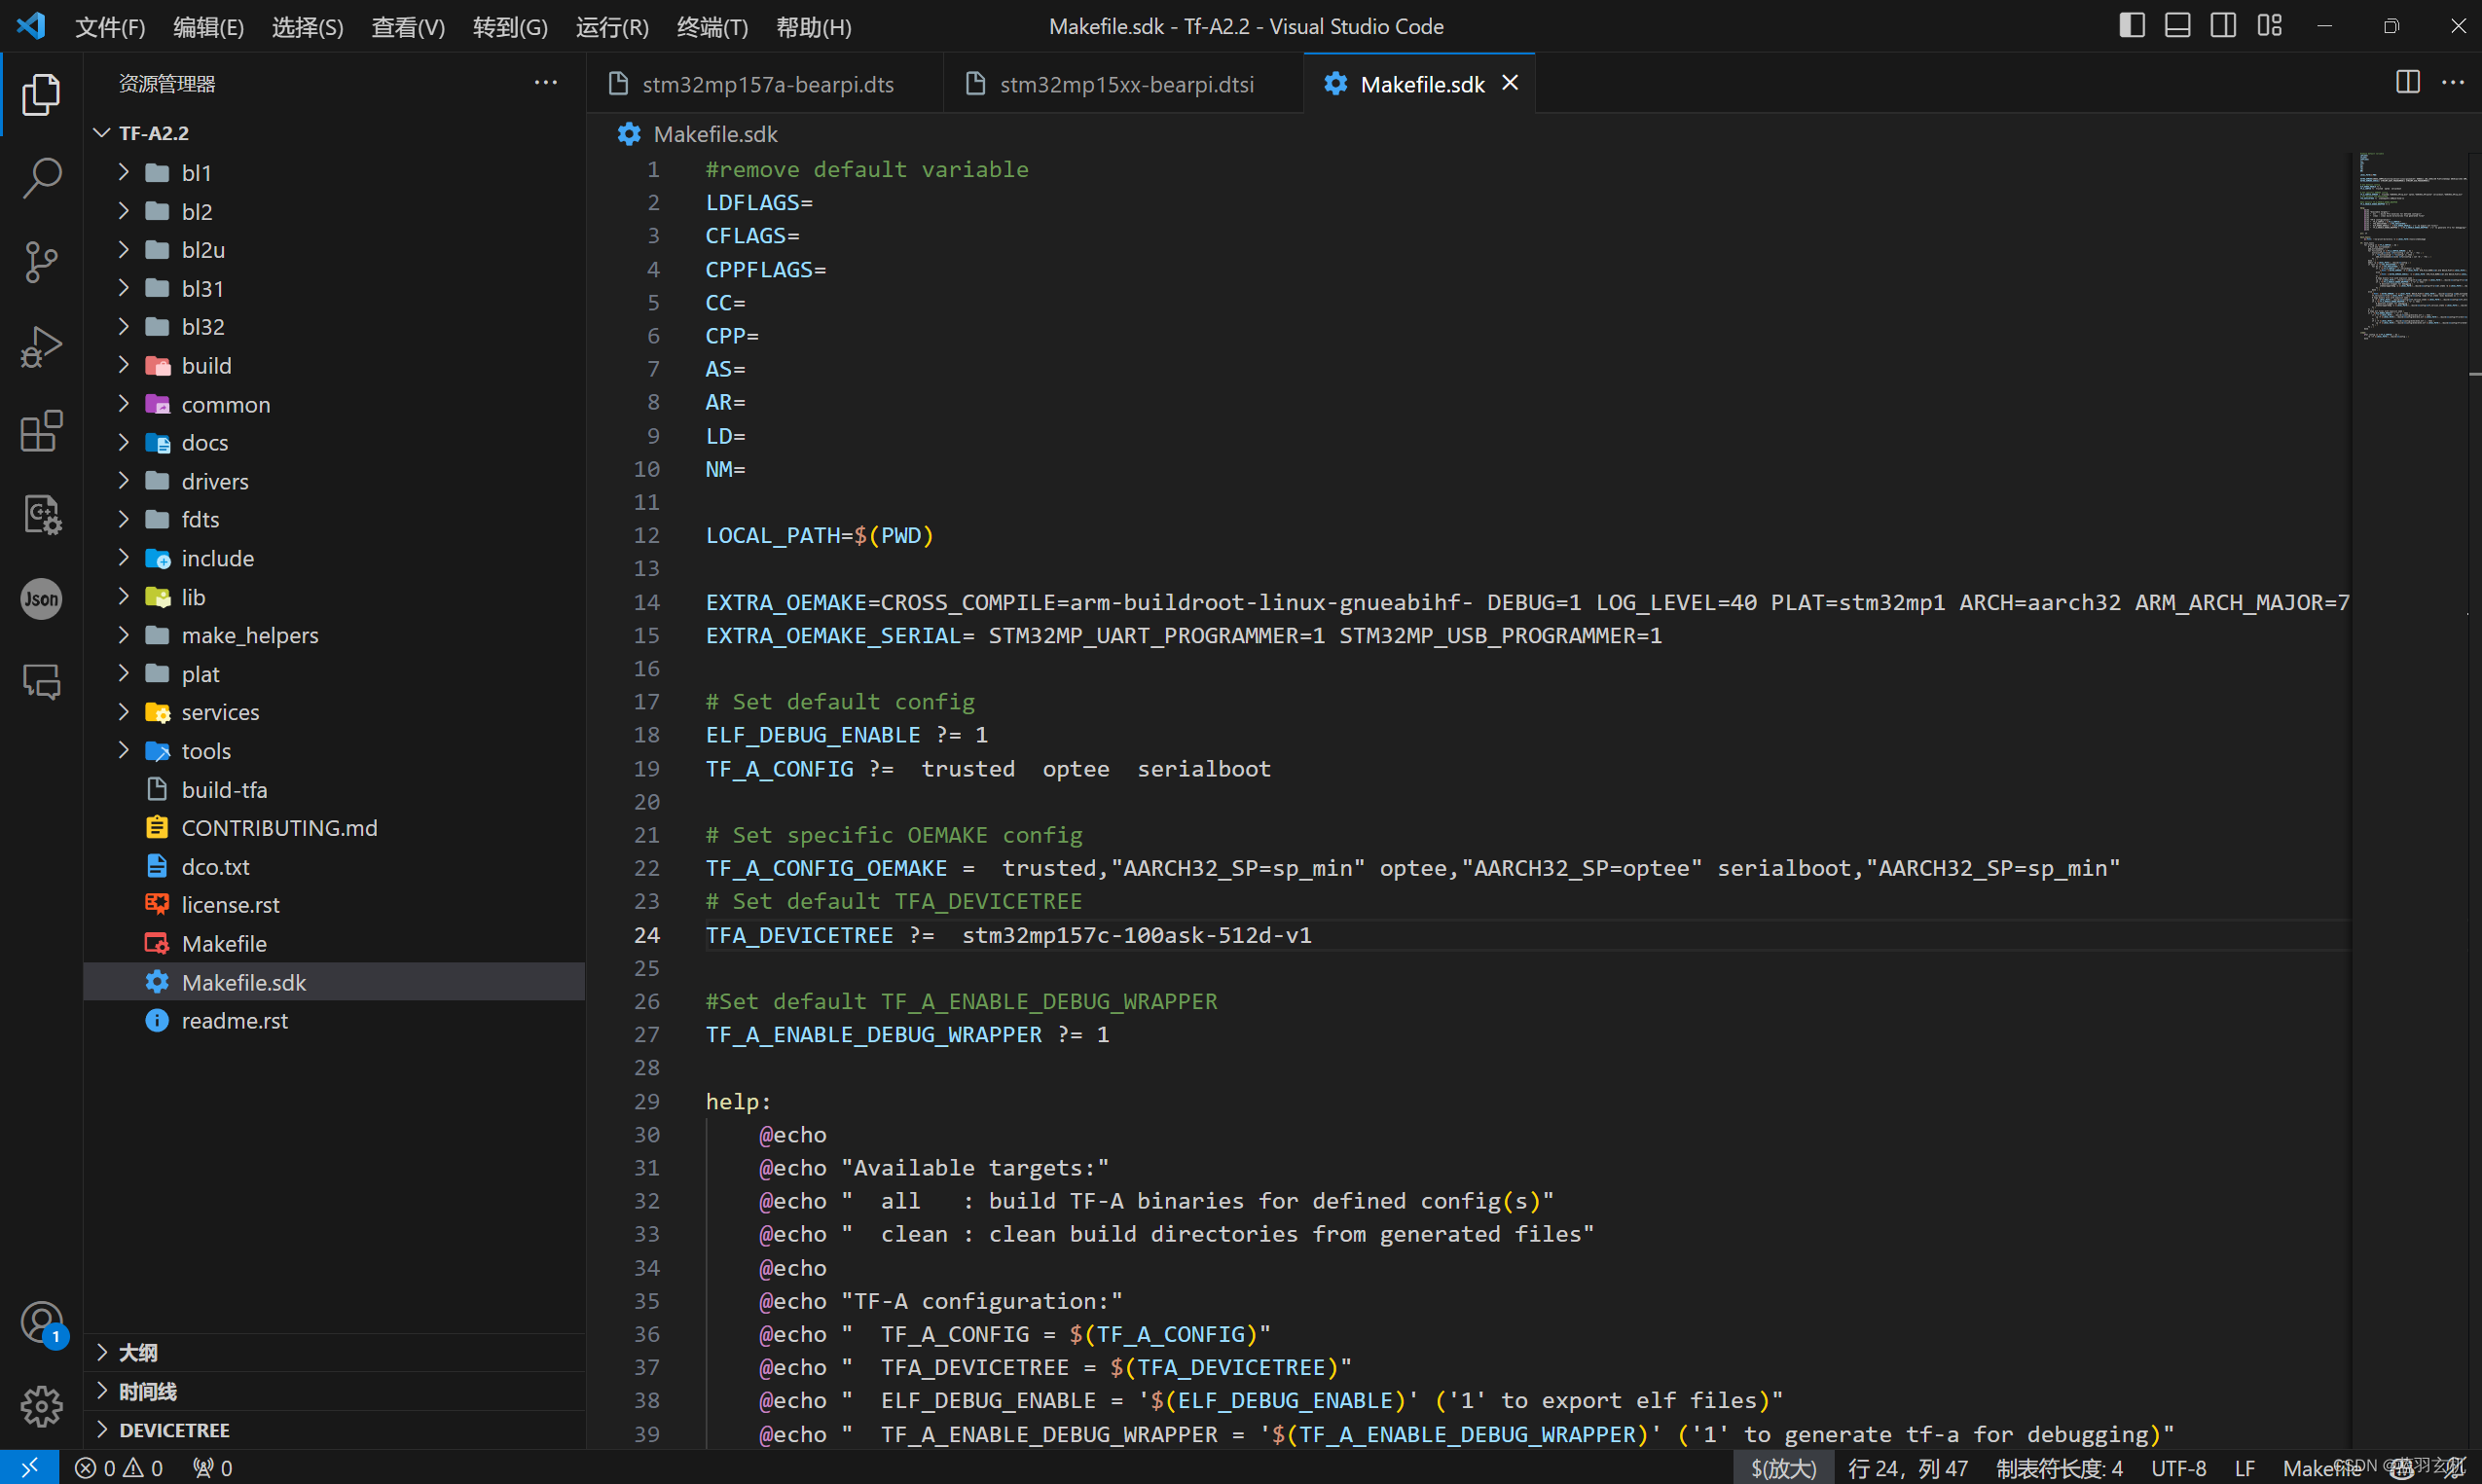Viewport: 2482px width, 1484px height.
Task: Open the Explorer view in activity bar
Action: (x=41, y=94)
